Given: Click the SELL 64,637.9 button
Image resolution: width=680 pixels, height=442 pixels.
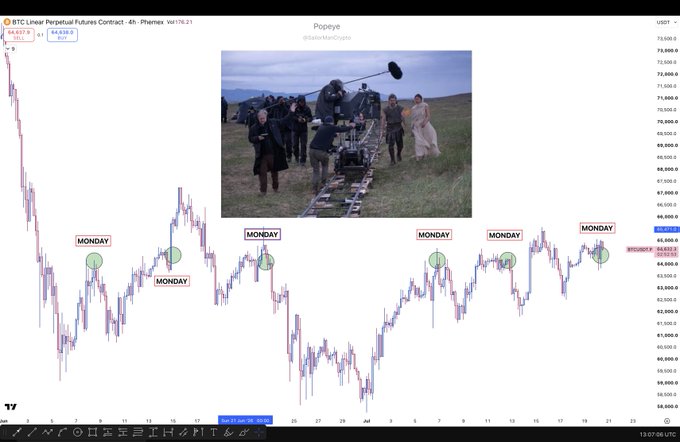Looking at the screenshot, I should coord(19,35).
